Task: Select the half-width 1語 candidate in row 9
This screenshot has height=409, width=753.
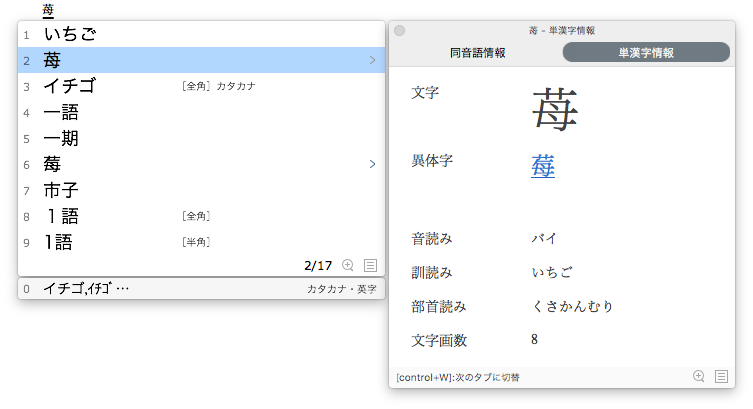Action: 58,242
